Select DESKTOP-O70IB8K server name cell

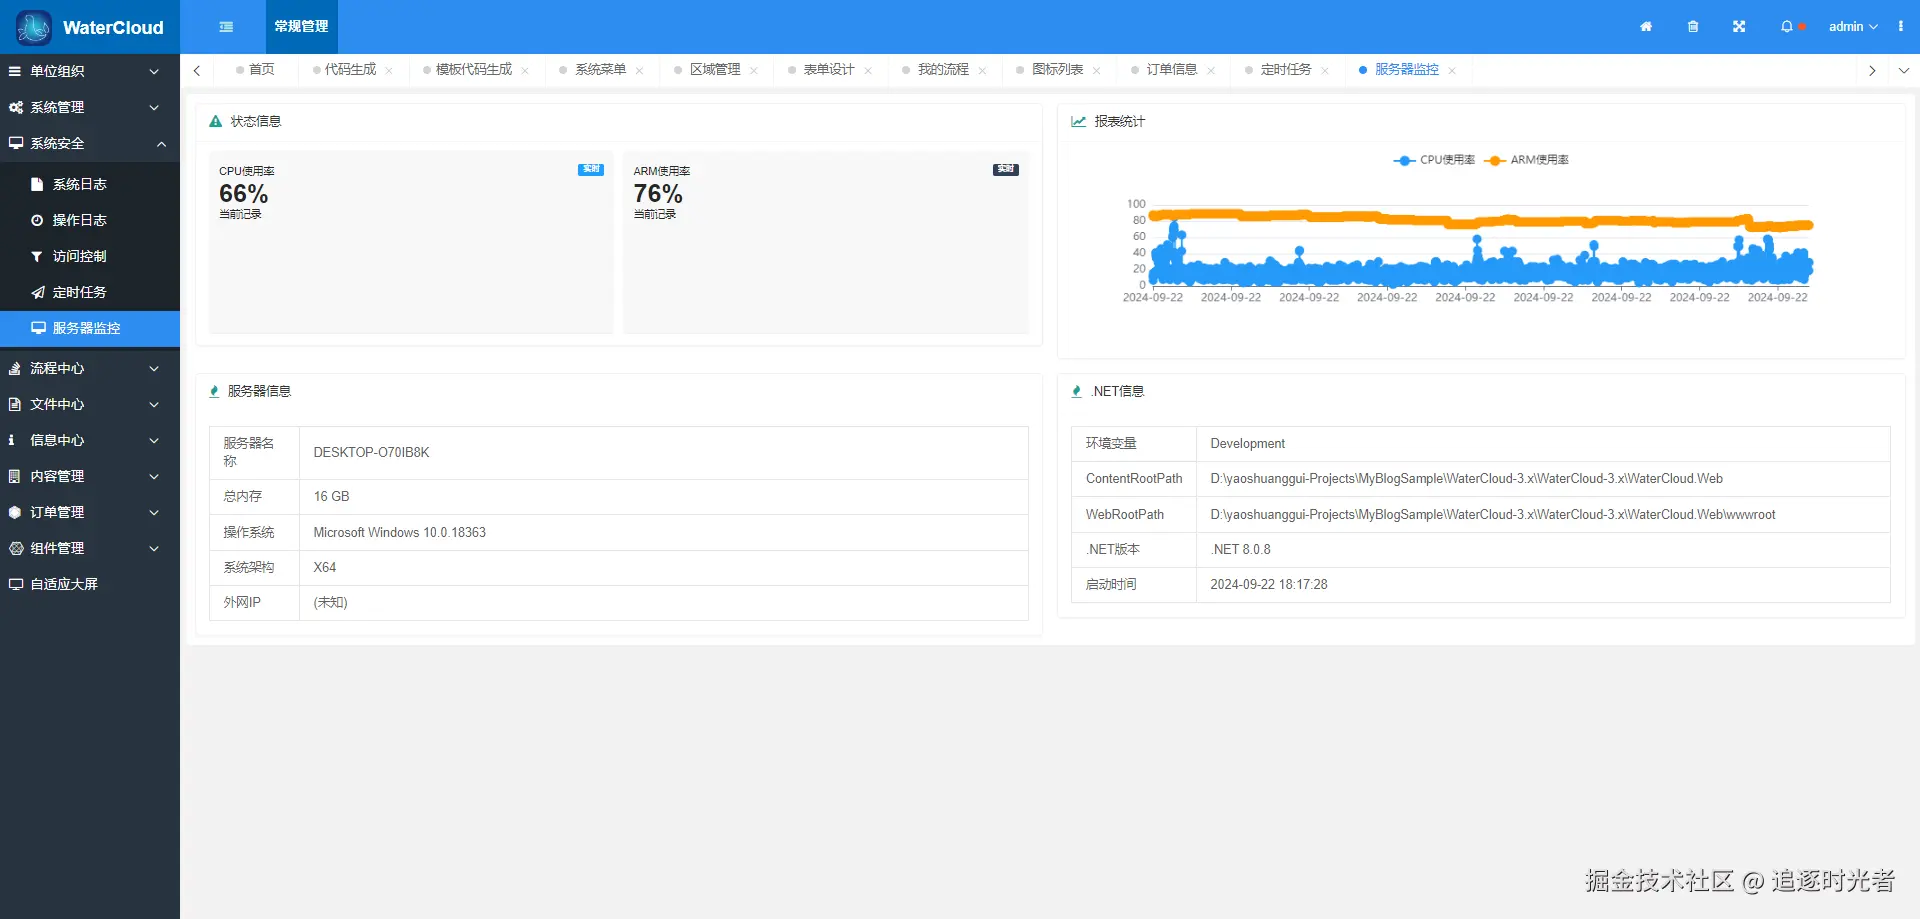tap(663, 453)
